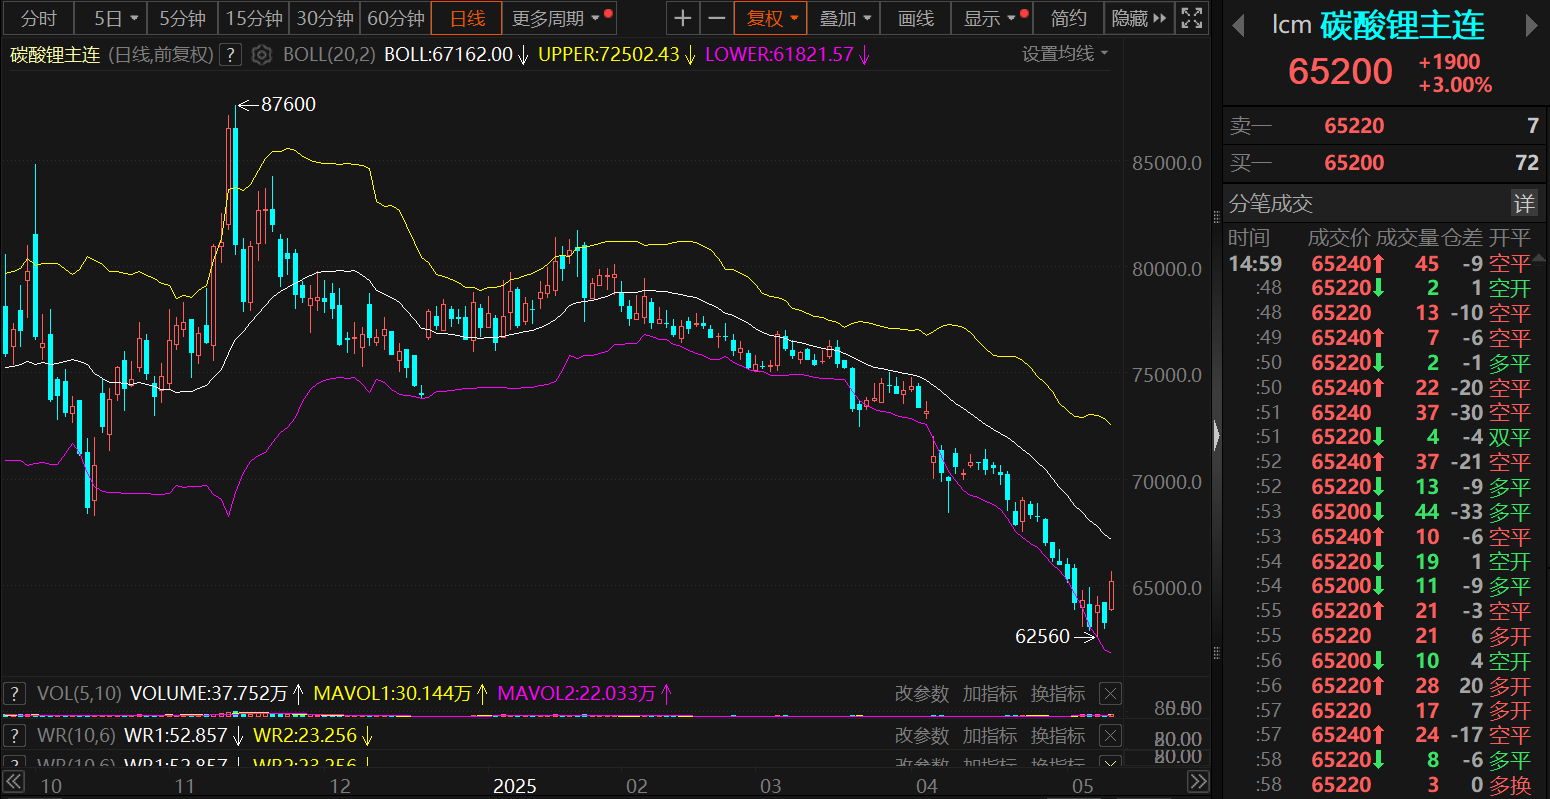Click the fullscreen expand icon
This screenshot has height=799, width=1550.
[x=1191, y=18]
